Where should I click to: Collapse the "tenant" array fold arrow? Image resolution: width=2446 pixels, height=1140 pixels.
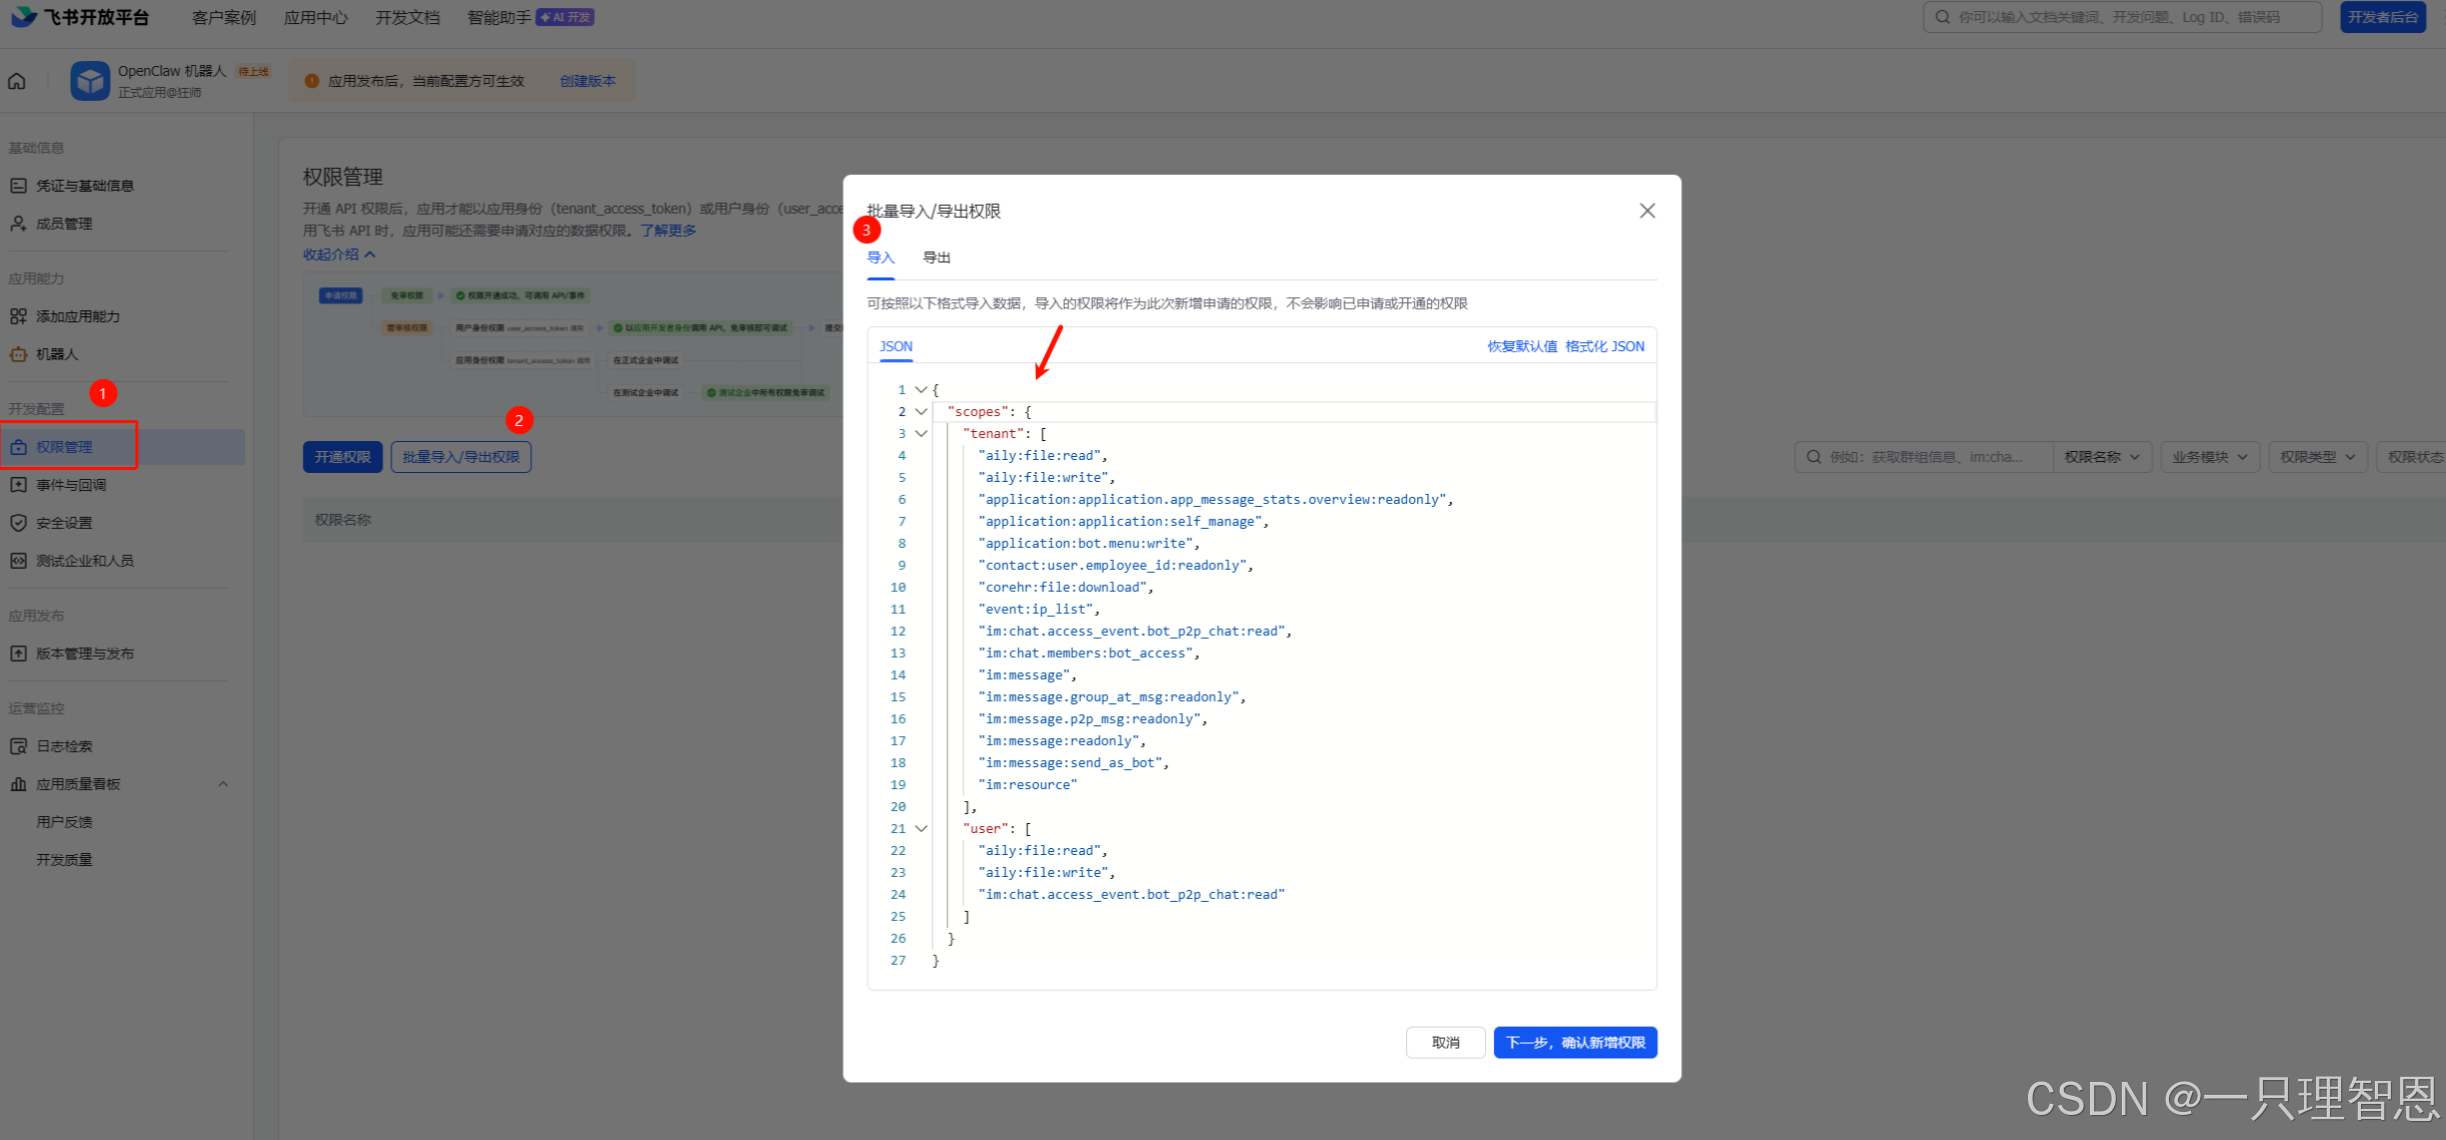click(x=921, y=434)
